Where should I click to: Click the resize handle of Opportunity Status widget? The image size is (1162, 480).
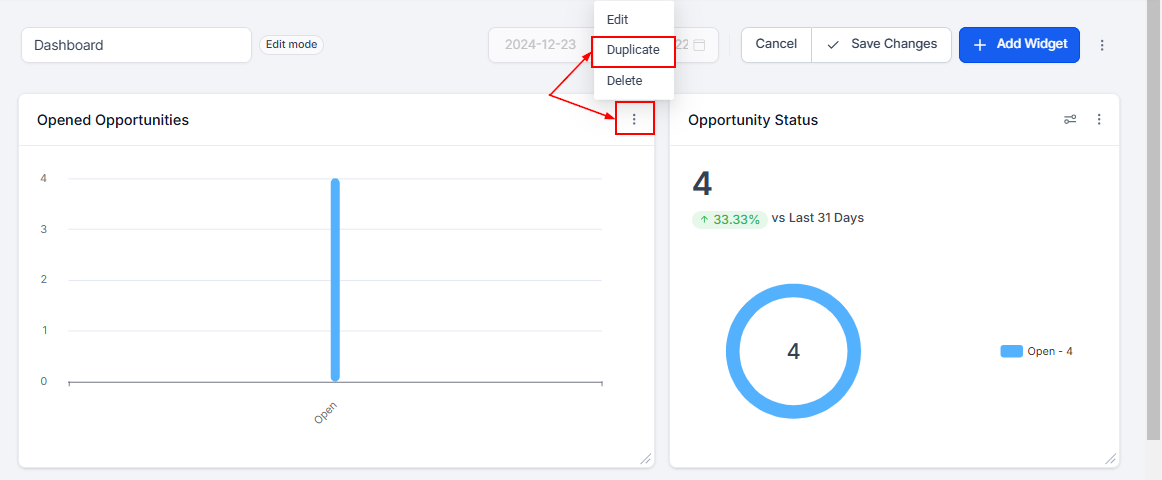pos(1110,459)
